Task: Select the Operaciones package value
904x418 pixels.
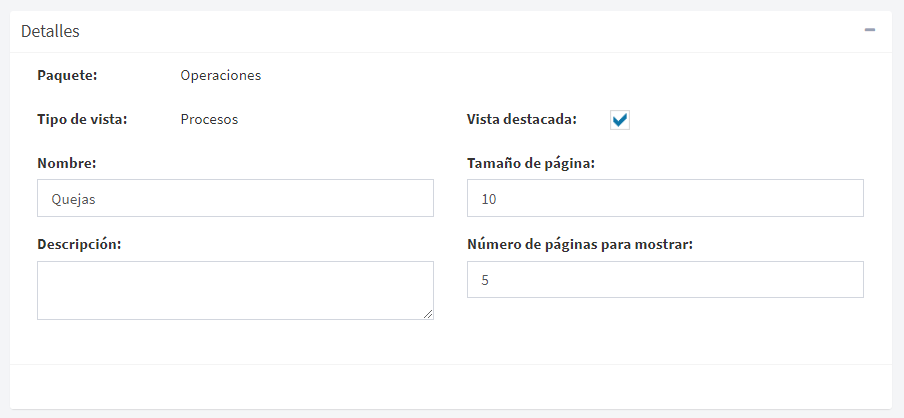Action: (221, 76)
